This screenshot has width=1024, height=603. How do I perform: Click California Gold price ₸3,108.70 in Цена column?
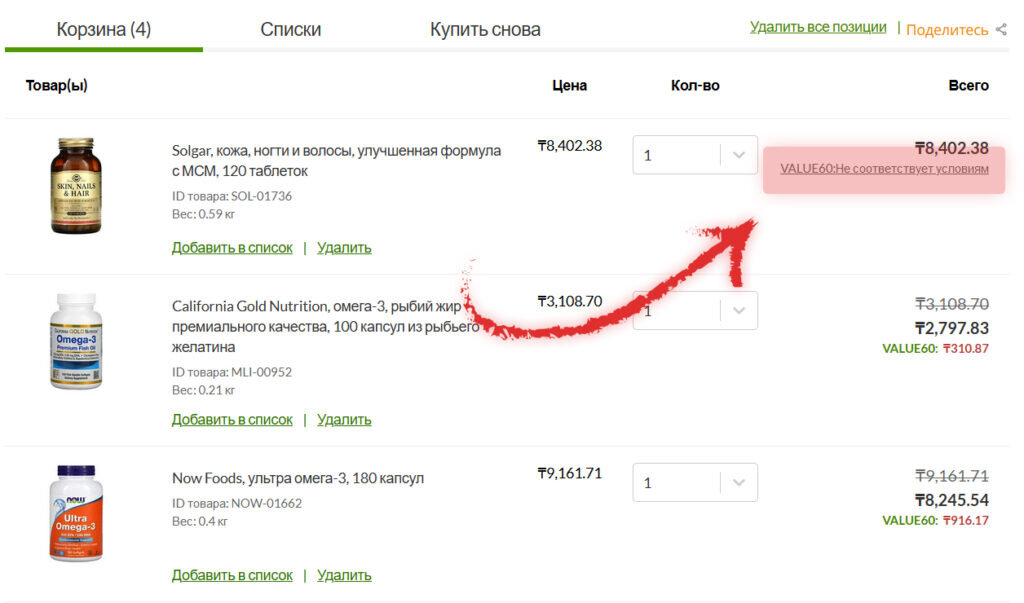[569, 301]
